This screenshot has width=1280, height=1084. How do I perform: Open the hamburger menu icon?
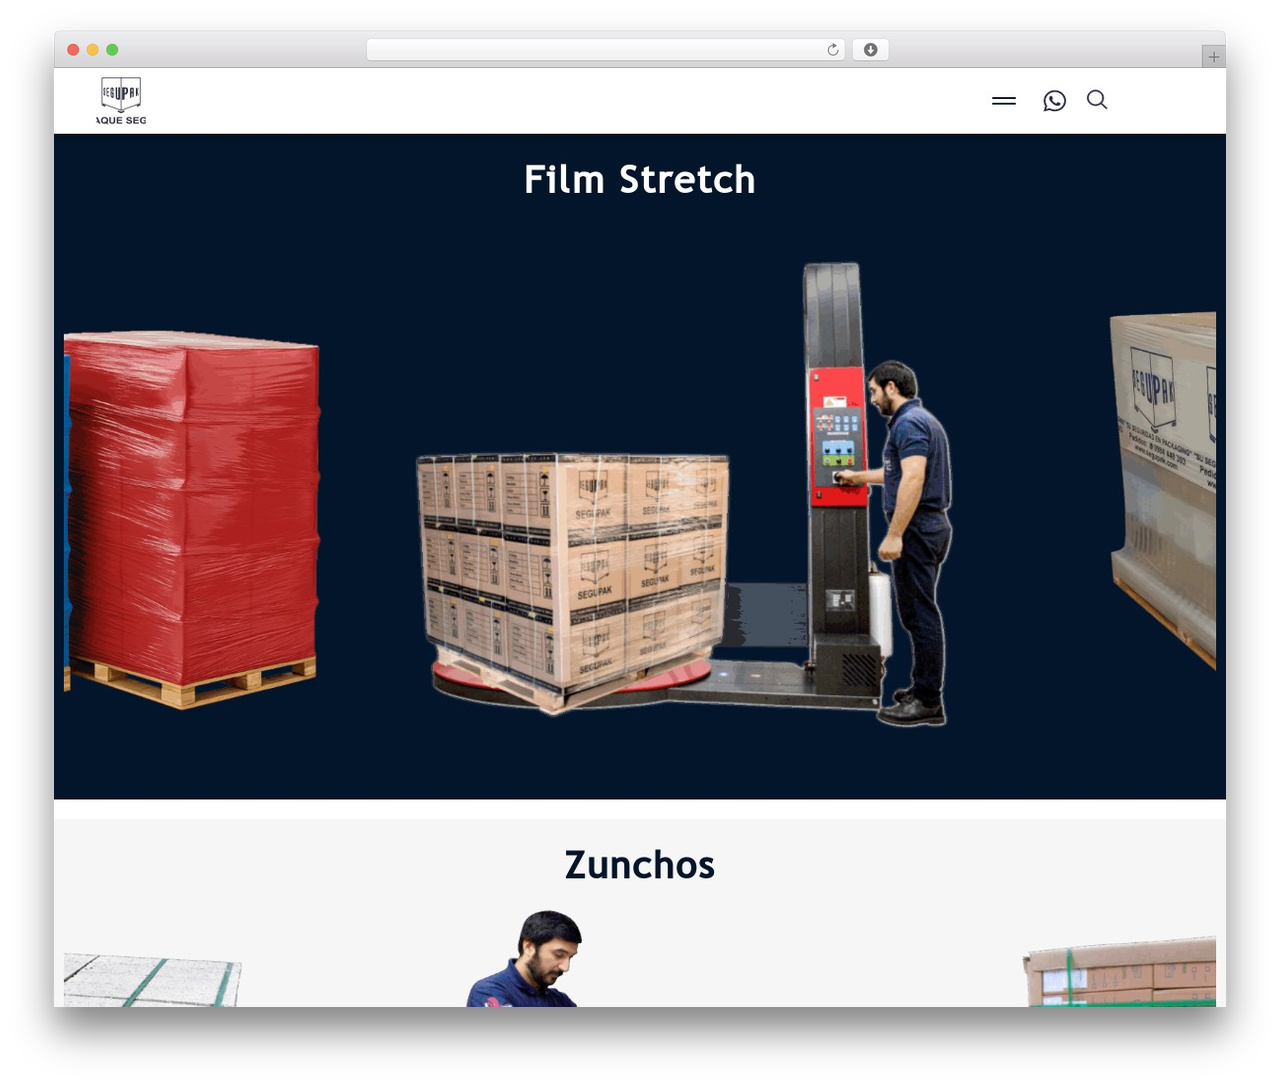pos(1004,101)
